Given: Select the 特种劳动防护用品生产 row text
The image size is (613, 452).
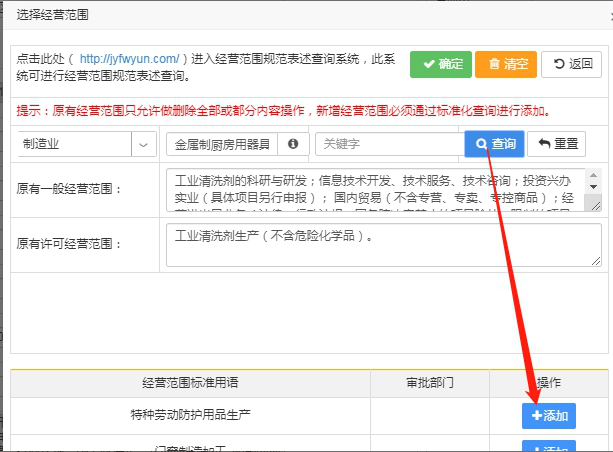Looking at the screenshot, I should coord(190,414).
